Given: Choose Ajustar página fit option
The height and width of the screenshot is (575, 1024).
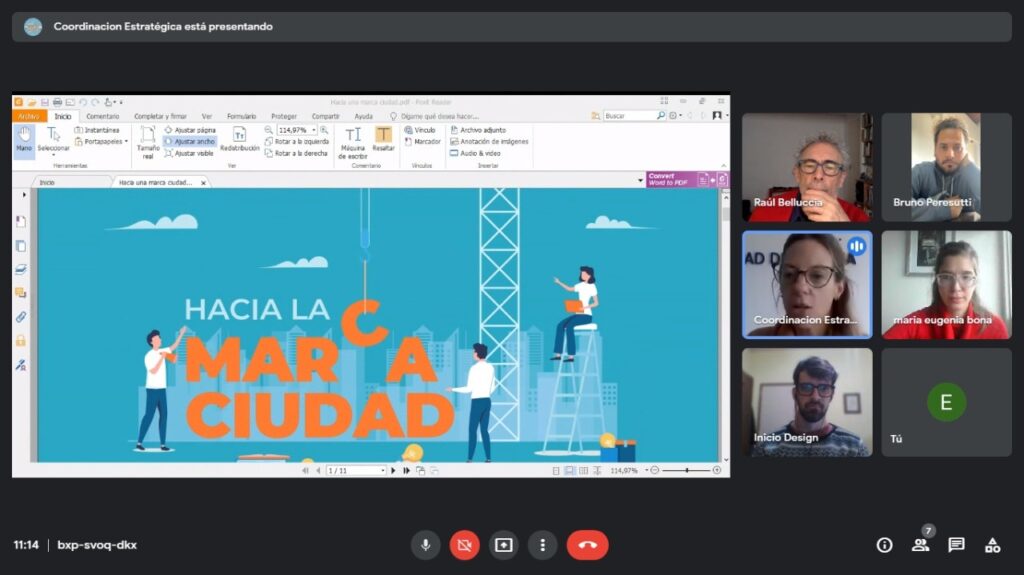Looking at the screenshot, I should [x=190, y=130].
